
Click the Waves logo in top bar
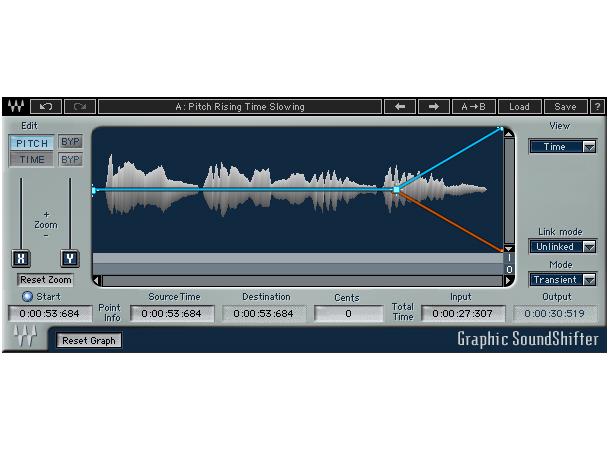[x=16, y=106]
